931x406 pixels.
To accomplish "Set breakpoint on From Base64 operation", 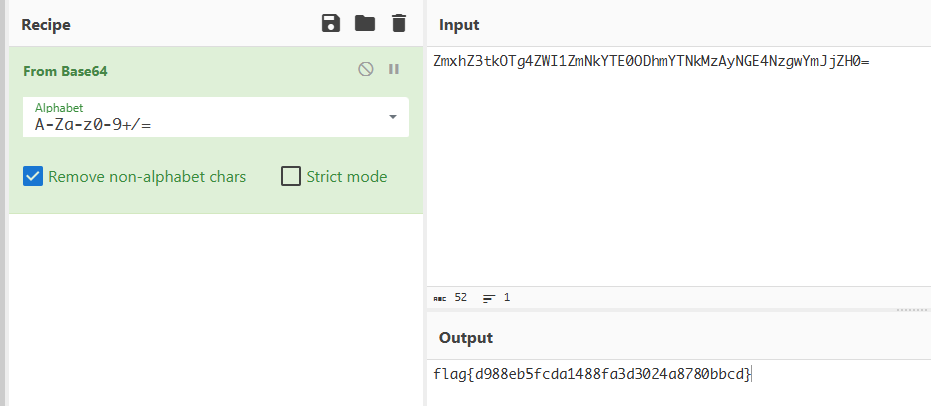I will click(x=394, y=70).
